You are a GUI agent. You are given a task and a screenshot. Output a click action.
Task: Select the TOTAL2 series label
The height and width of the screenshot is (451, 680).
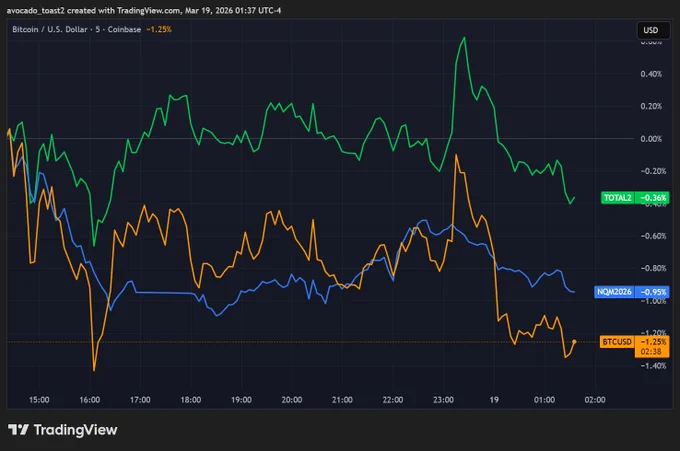[617, 198]
